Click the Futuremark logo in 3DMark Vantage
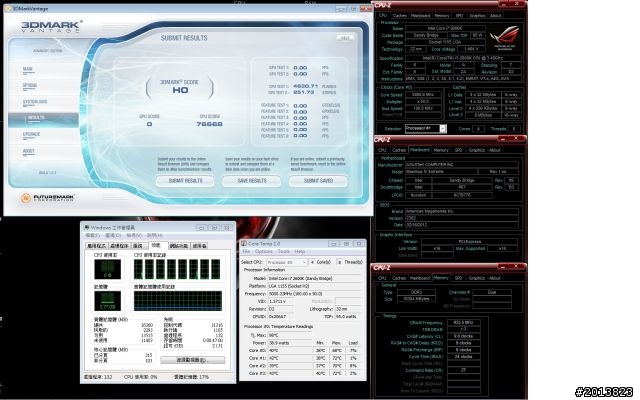The height and width of the screenshot is (400, 640). click(48, 198)
